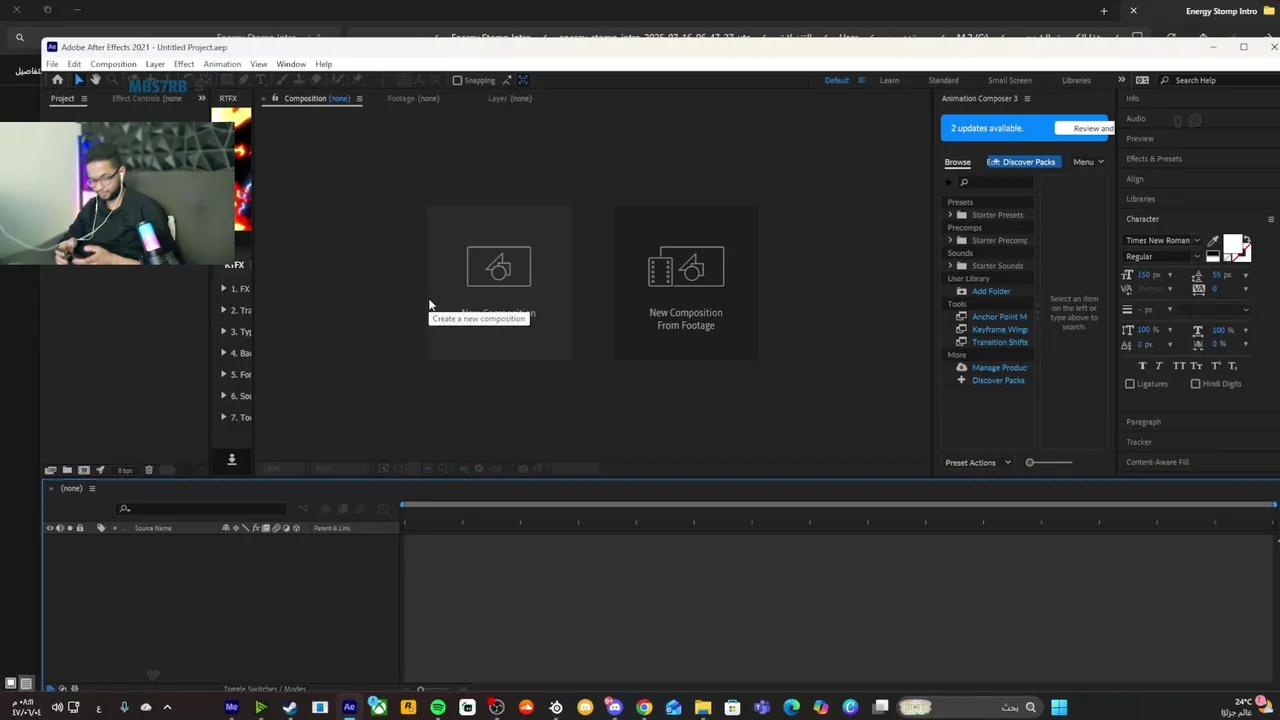Open the Composition menu
This screenshot has width=1280, height=720.
(x=113, y=64)
